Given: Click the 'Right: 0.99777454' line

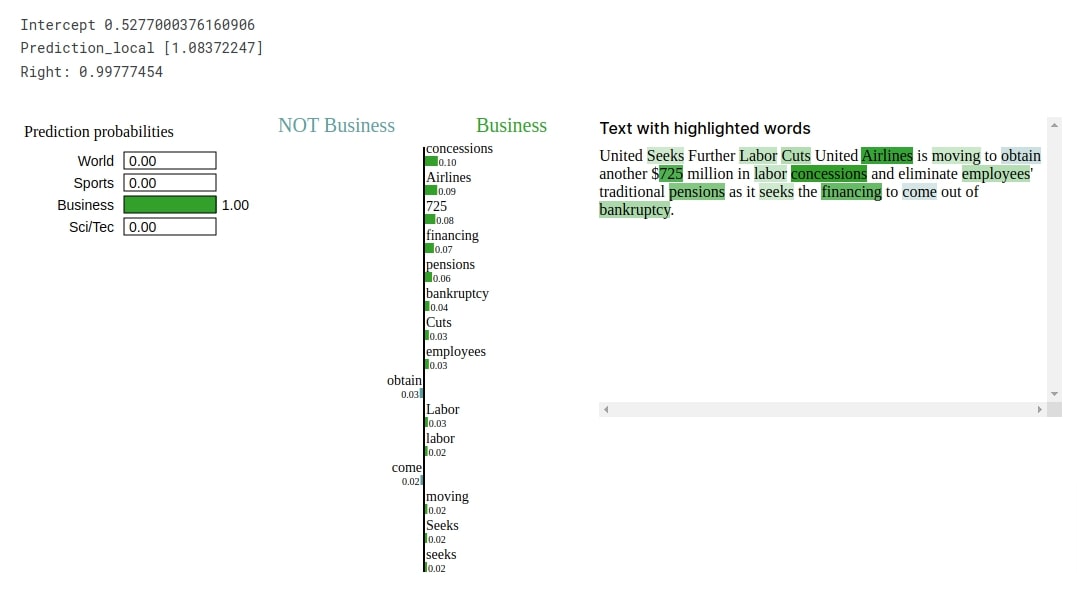Looking at the screenshot, I should pyautogui.click(x=91, y=71).
